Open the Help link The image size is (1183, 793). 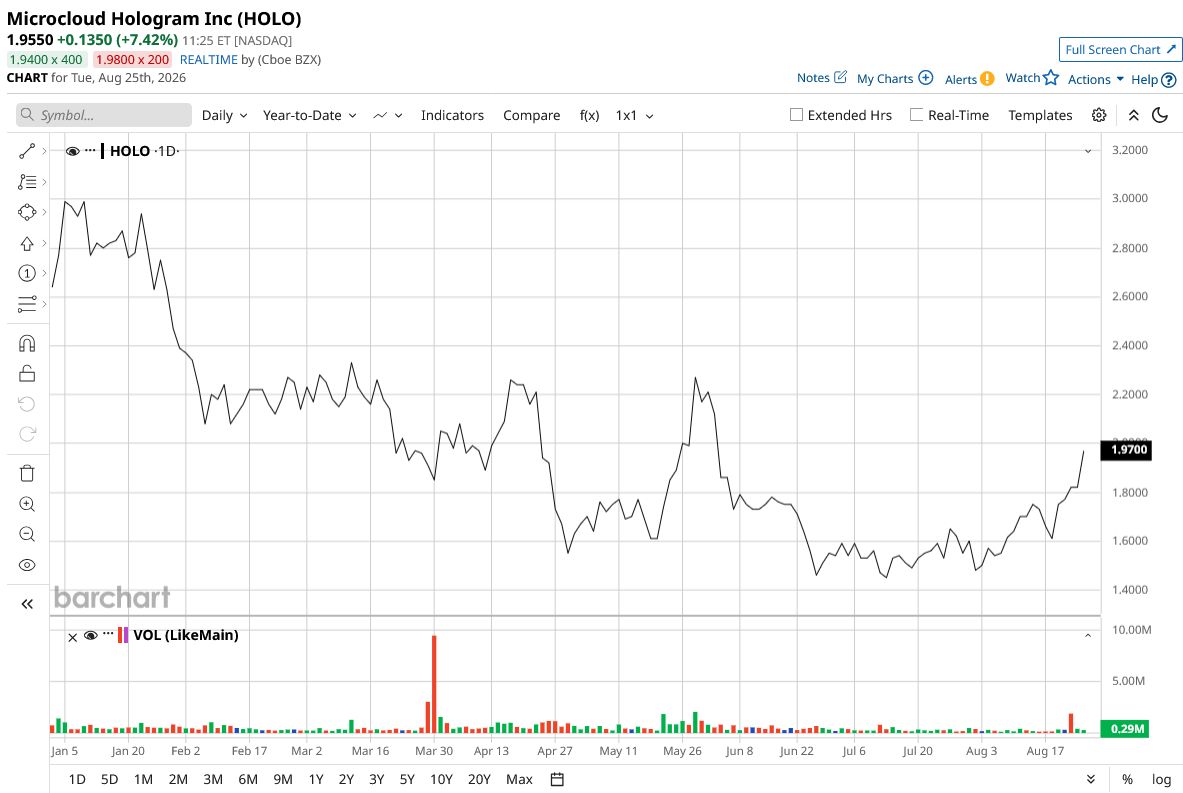(x=1154, y=79)
